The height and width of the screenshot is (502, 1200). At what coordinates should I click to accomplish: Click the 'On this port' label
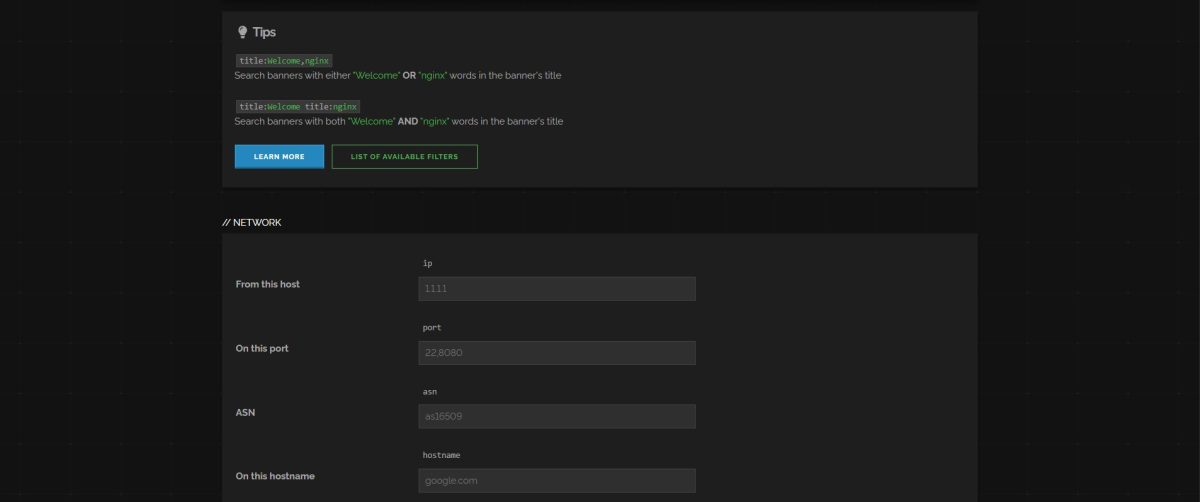tap(261, 348)
